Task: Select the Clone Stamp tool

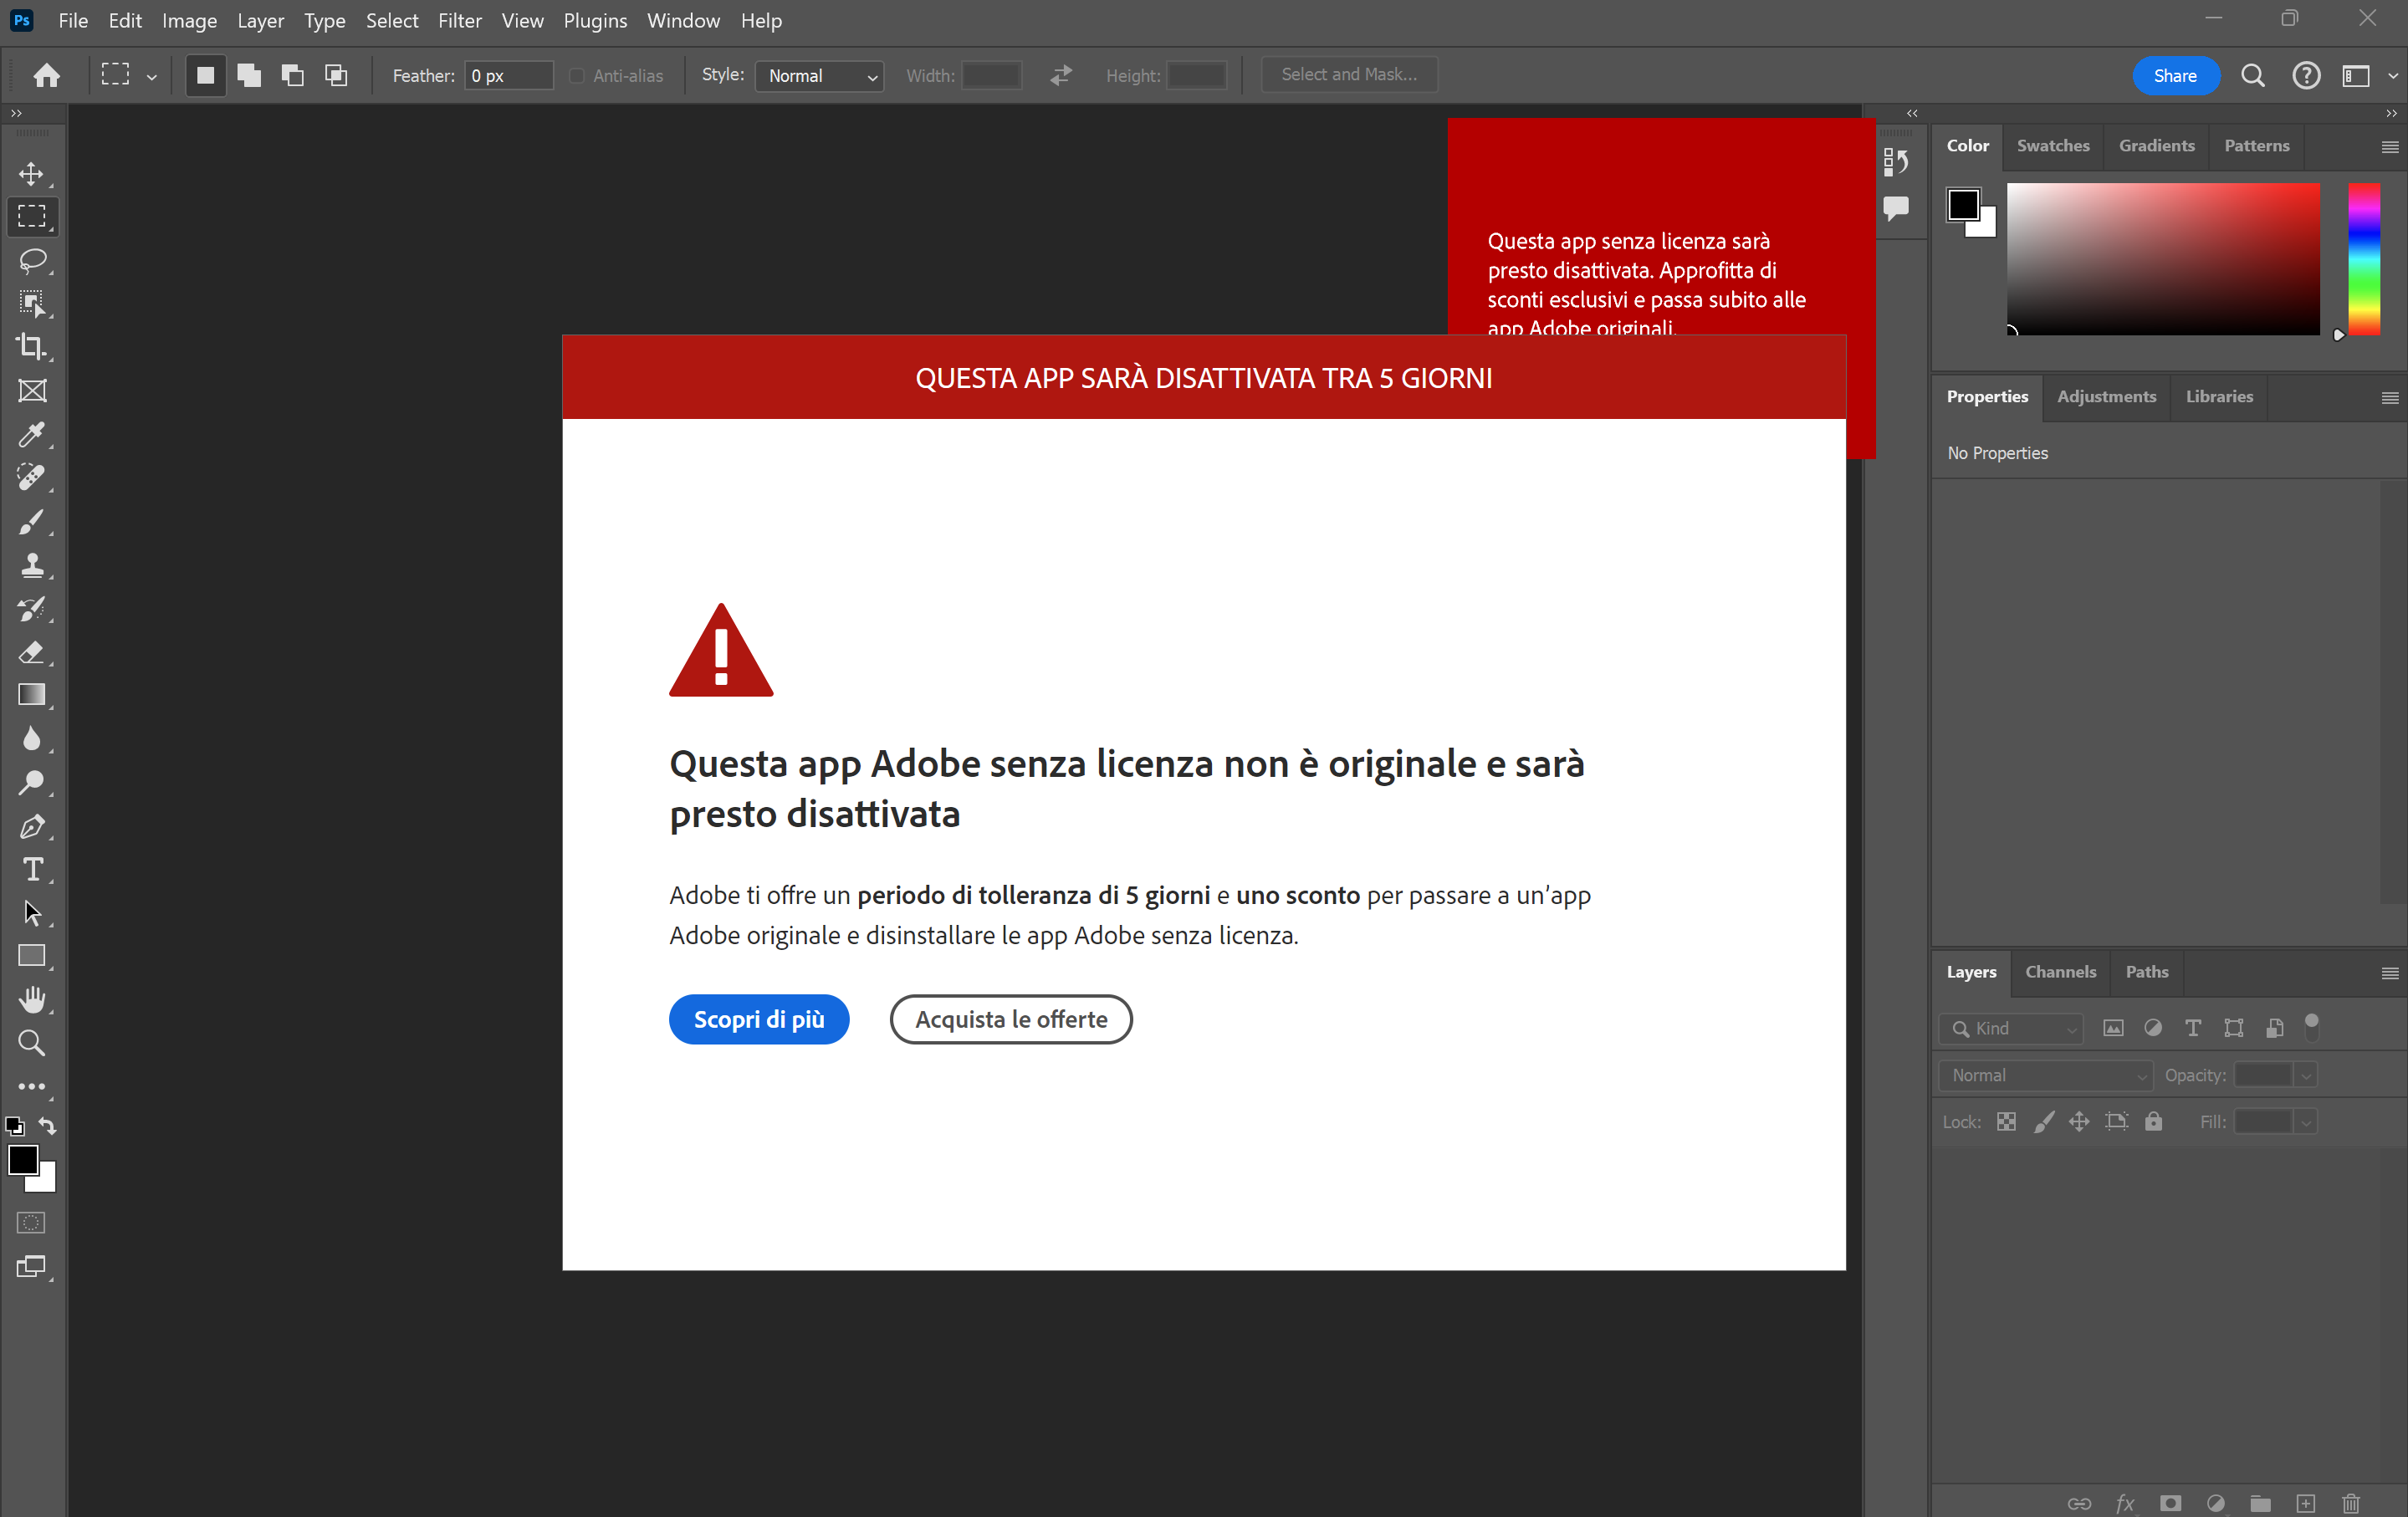Action: [x=32, y=565]
